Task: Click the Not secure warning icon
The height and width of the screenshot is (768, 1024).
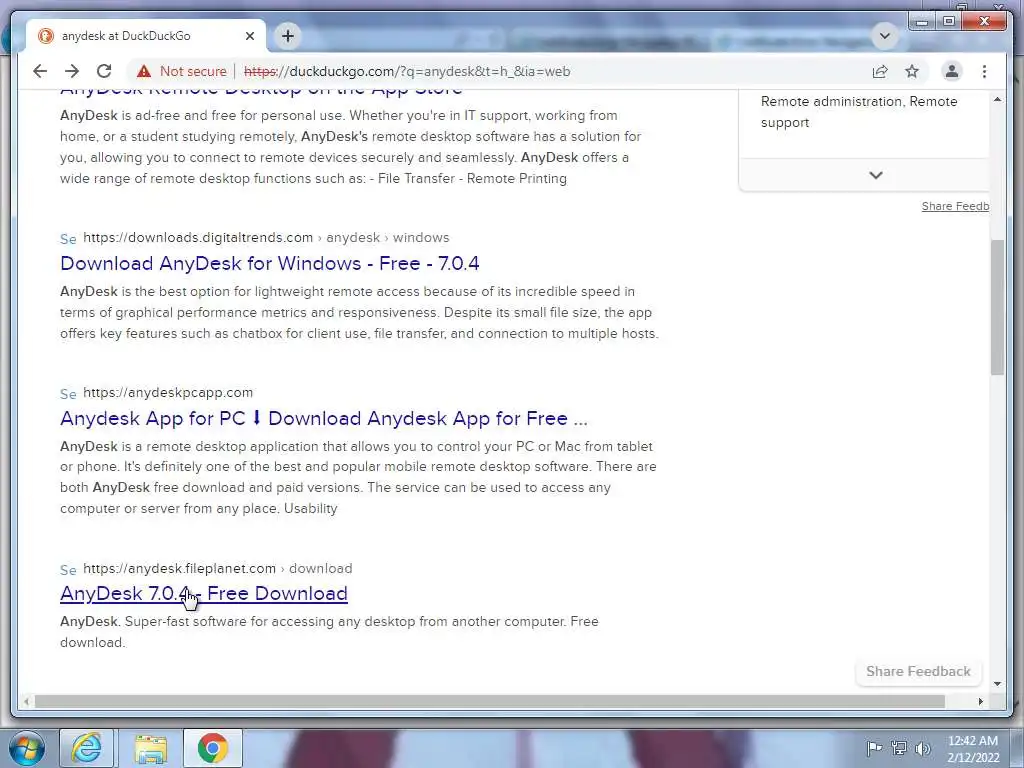Action: pos(144,71)
